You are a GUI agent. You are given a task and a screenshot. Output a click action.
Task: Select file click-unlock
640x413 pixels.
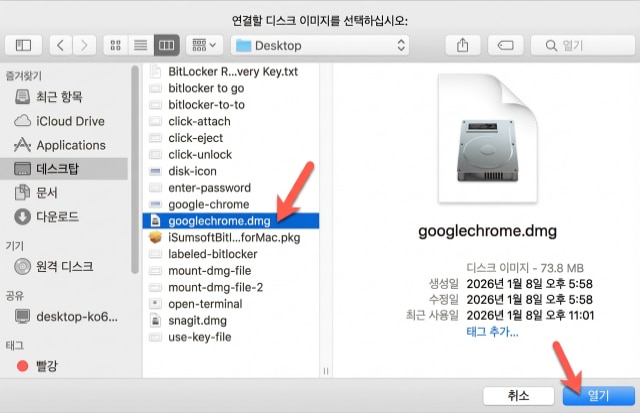click(231, 155)
